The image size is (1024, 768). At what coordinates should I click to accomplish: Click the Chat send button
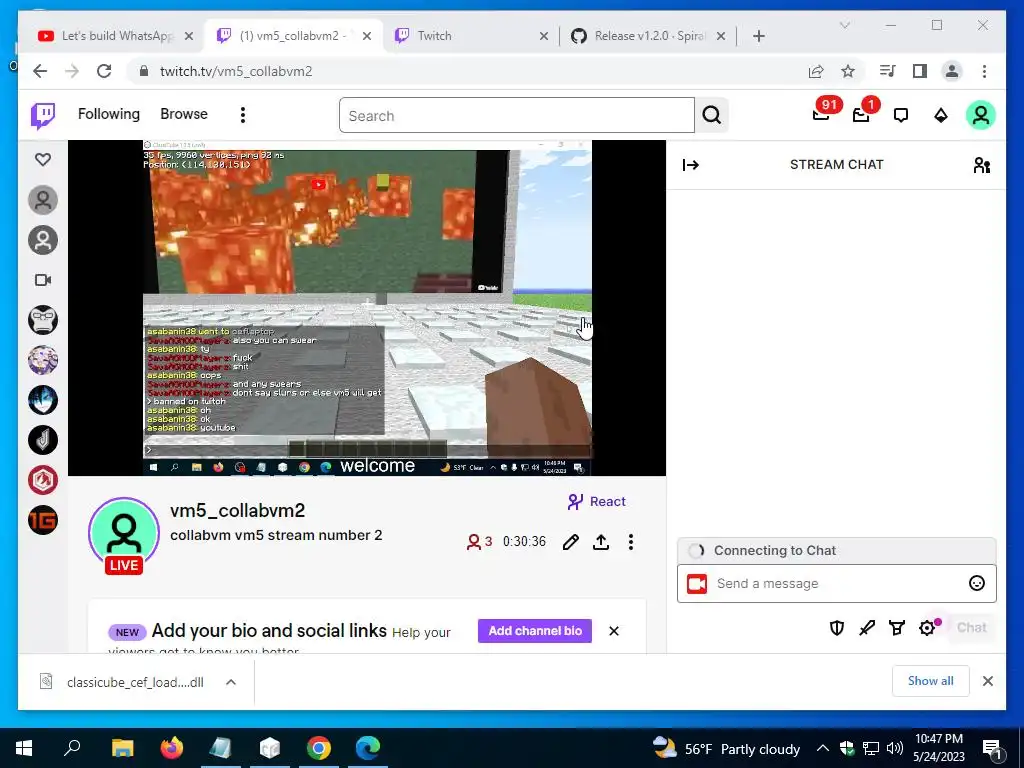(x=972, y=628)
